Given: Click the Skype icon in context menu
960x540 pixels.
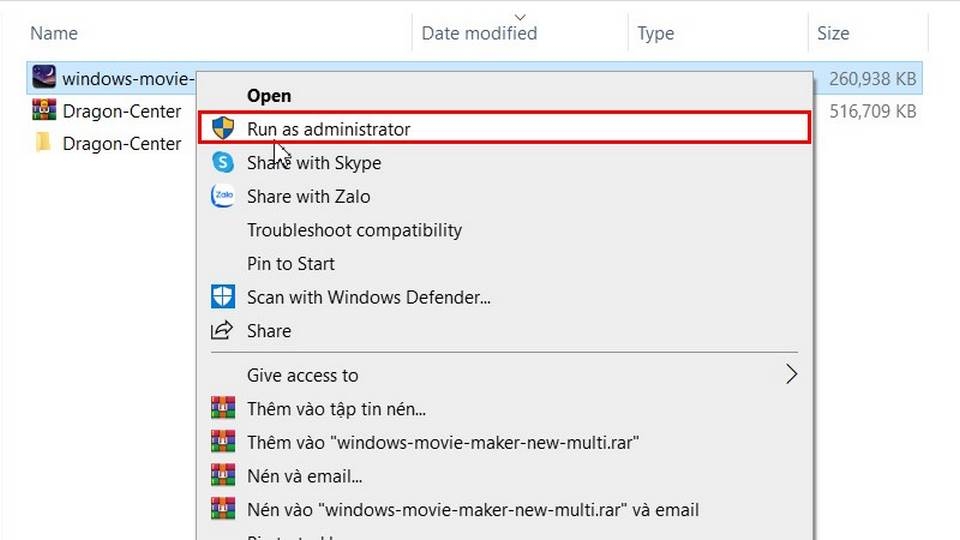Looking at the screenshot, I should [223, 162].
